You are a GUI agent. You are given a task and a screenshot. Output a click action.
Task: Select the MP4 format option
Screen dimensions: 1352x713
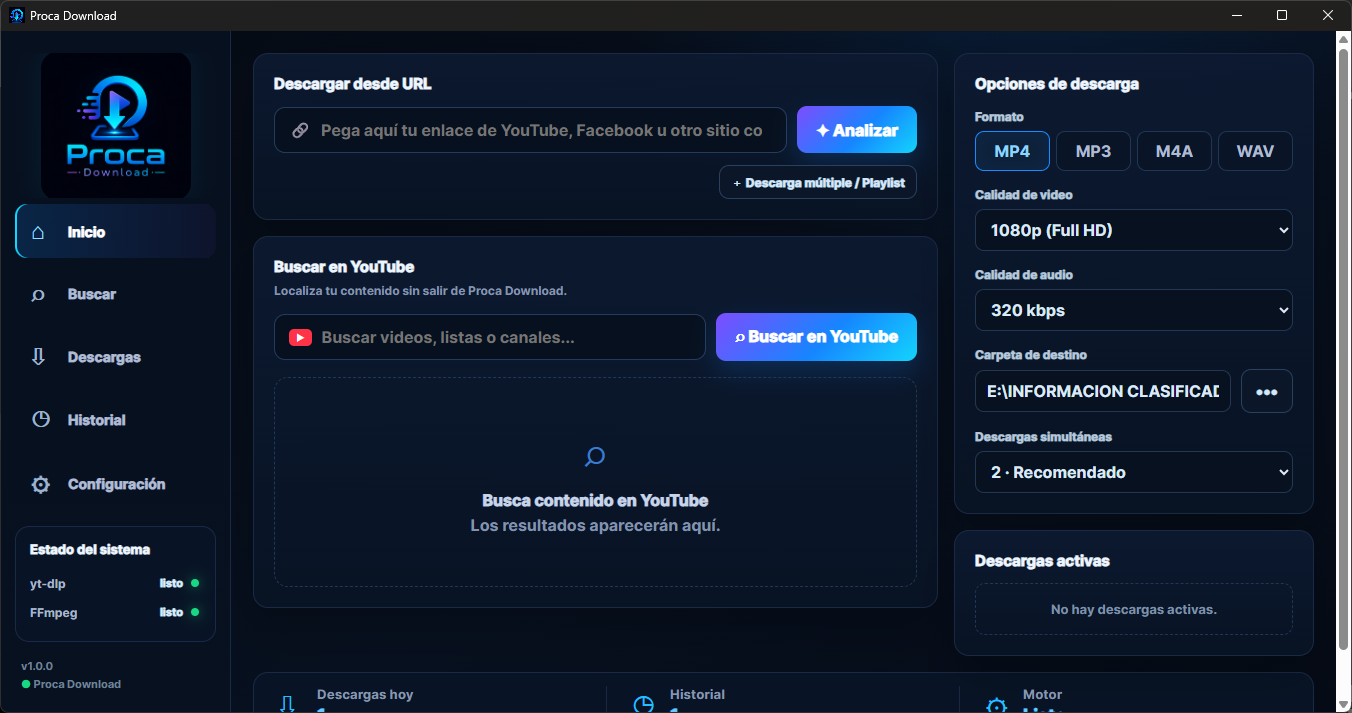coord(1012,151)
